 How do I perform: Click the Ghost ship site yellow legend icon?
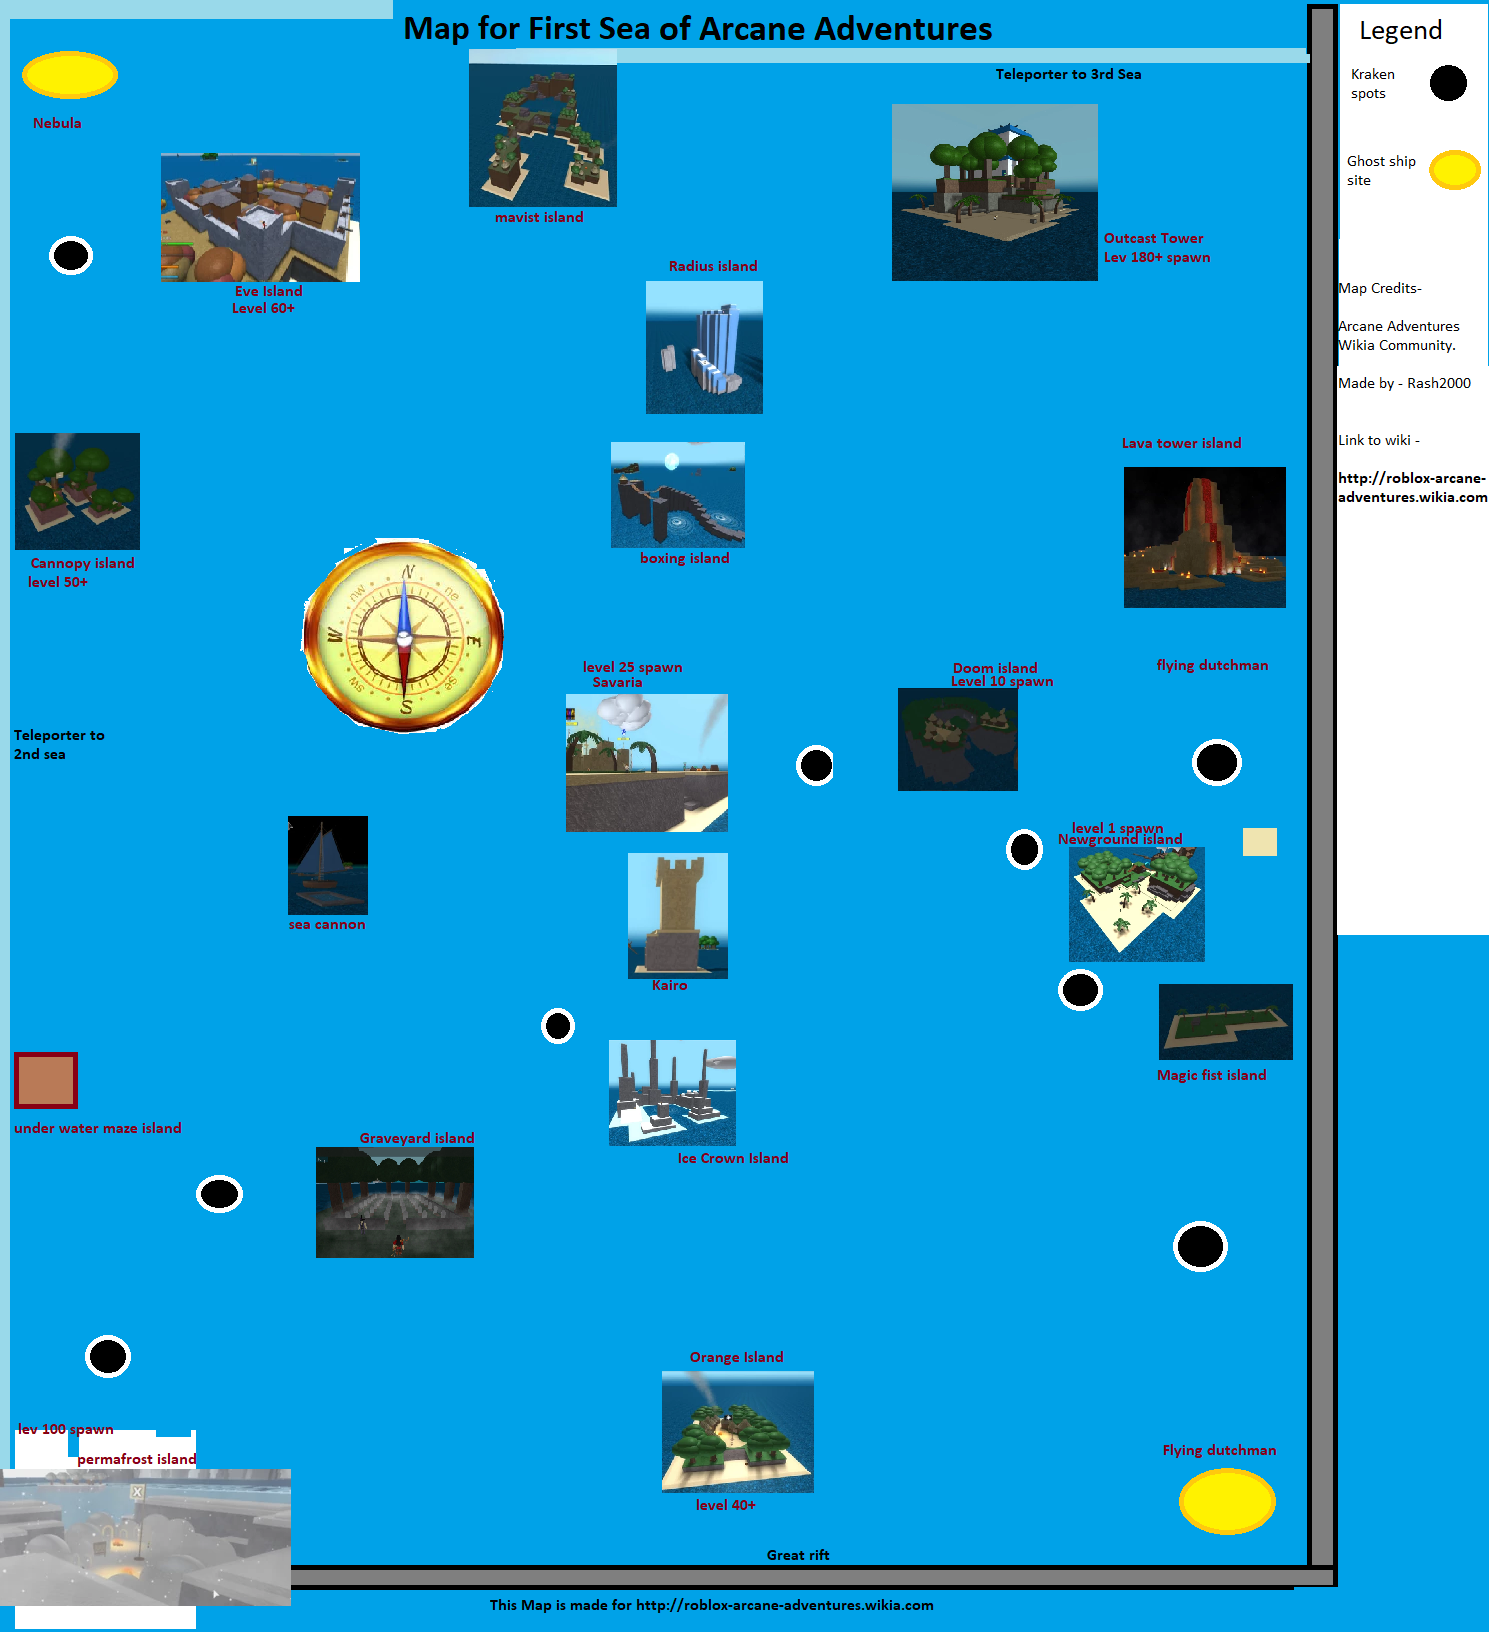[x=1454, y=170]
